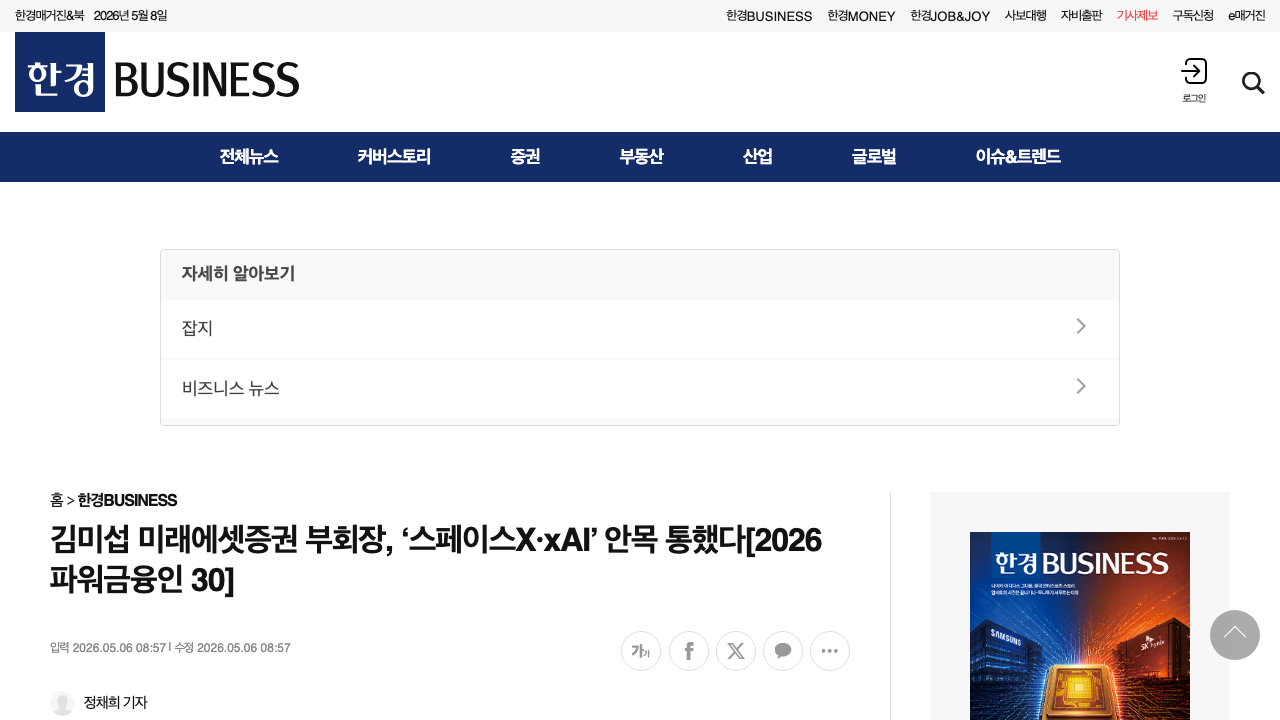Open 한경BUSINESS top link

pyautogui.click(x=769, y=16)
